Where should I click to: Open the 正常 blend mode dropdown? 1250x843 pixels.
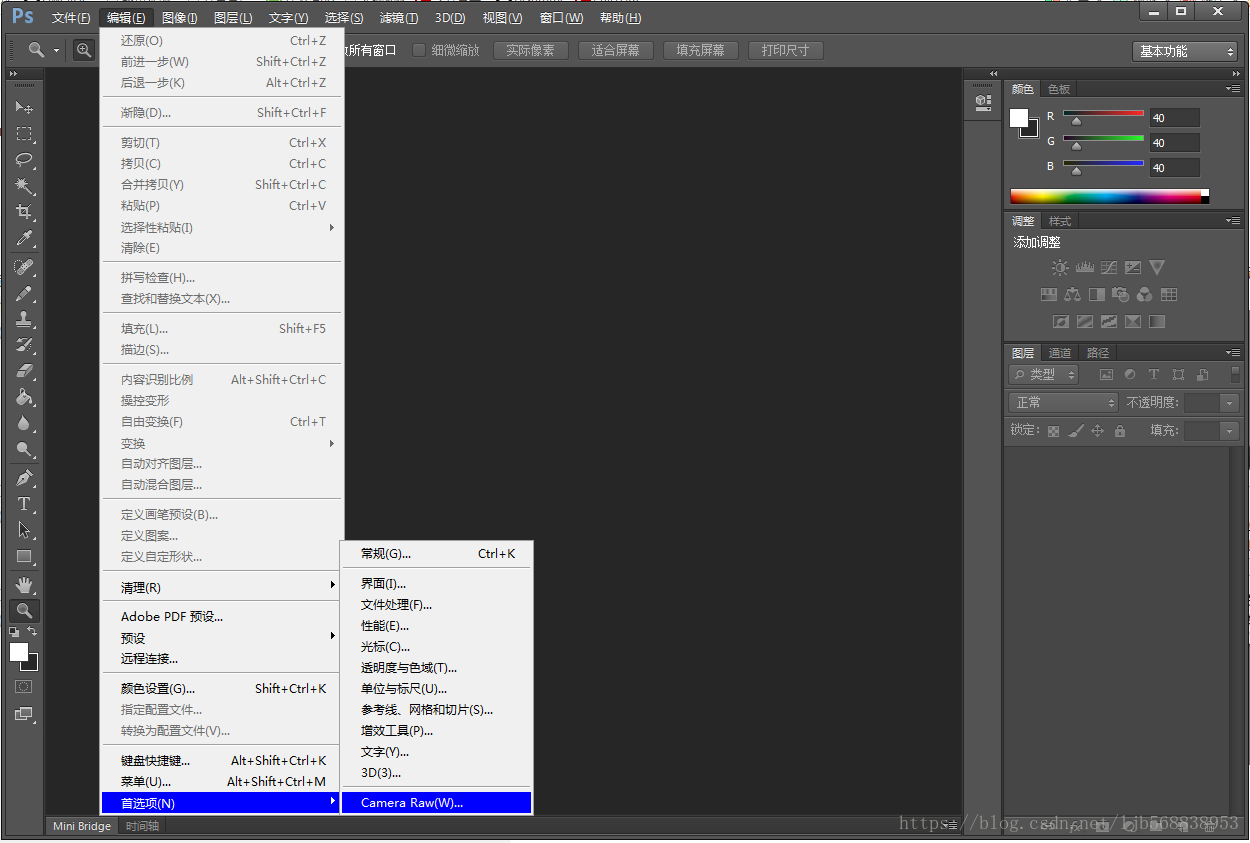coord(1063,402)
